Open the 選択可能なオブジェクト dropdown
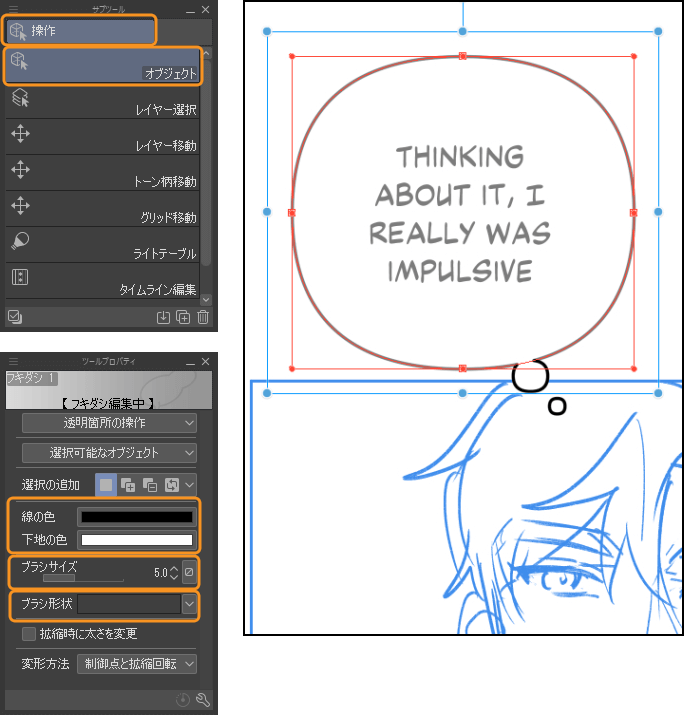This screenshot has width=684, height=715. coord(110,453)
